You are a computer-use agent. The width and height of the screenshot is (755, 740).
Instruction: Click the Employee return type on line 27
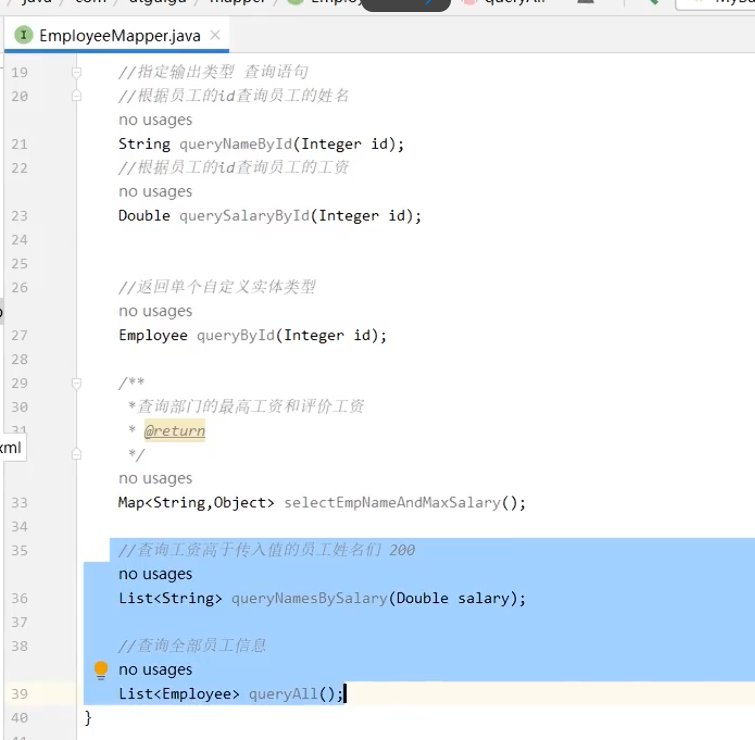[x=153, y=335]
